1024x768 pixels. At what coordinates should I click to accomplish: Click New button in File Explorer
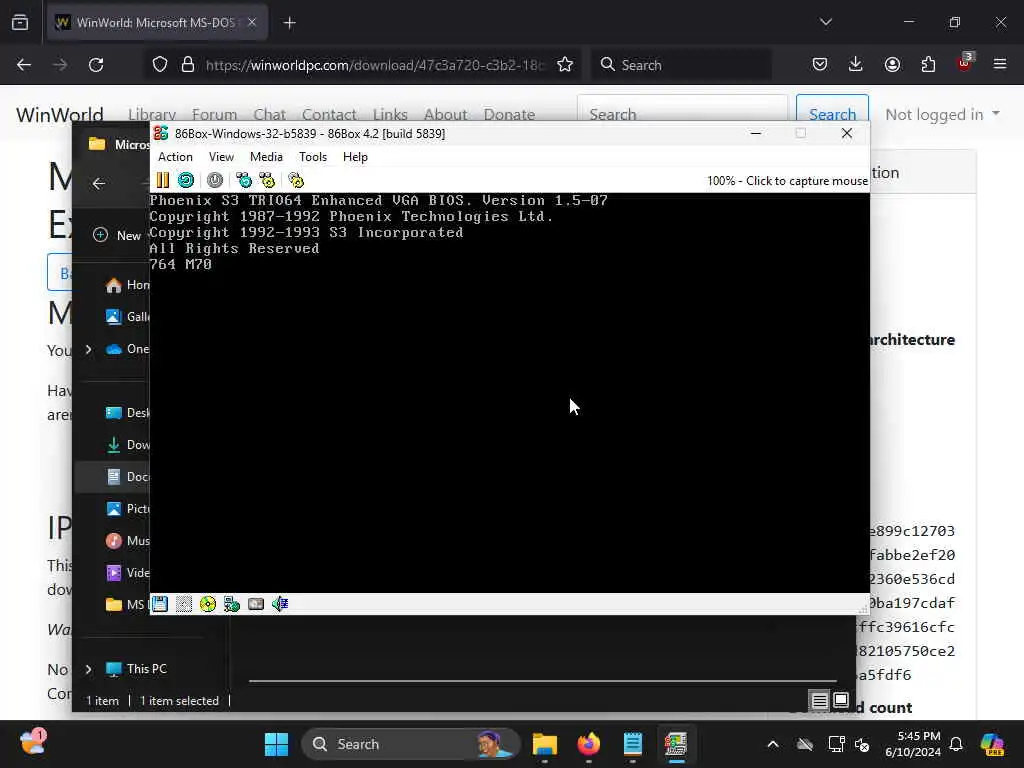coord(118,235)
